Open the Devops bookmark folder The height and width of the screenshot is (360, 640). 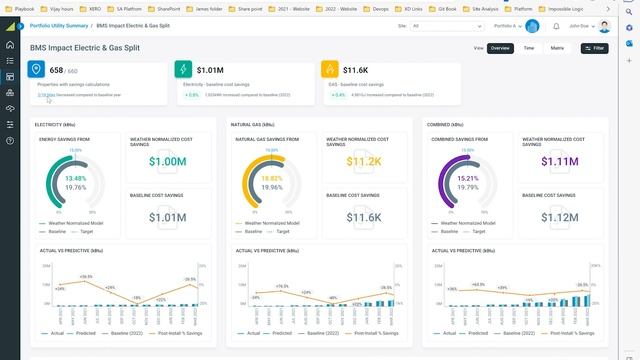click(x=376, y=9)
